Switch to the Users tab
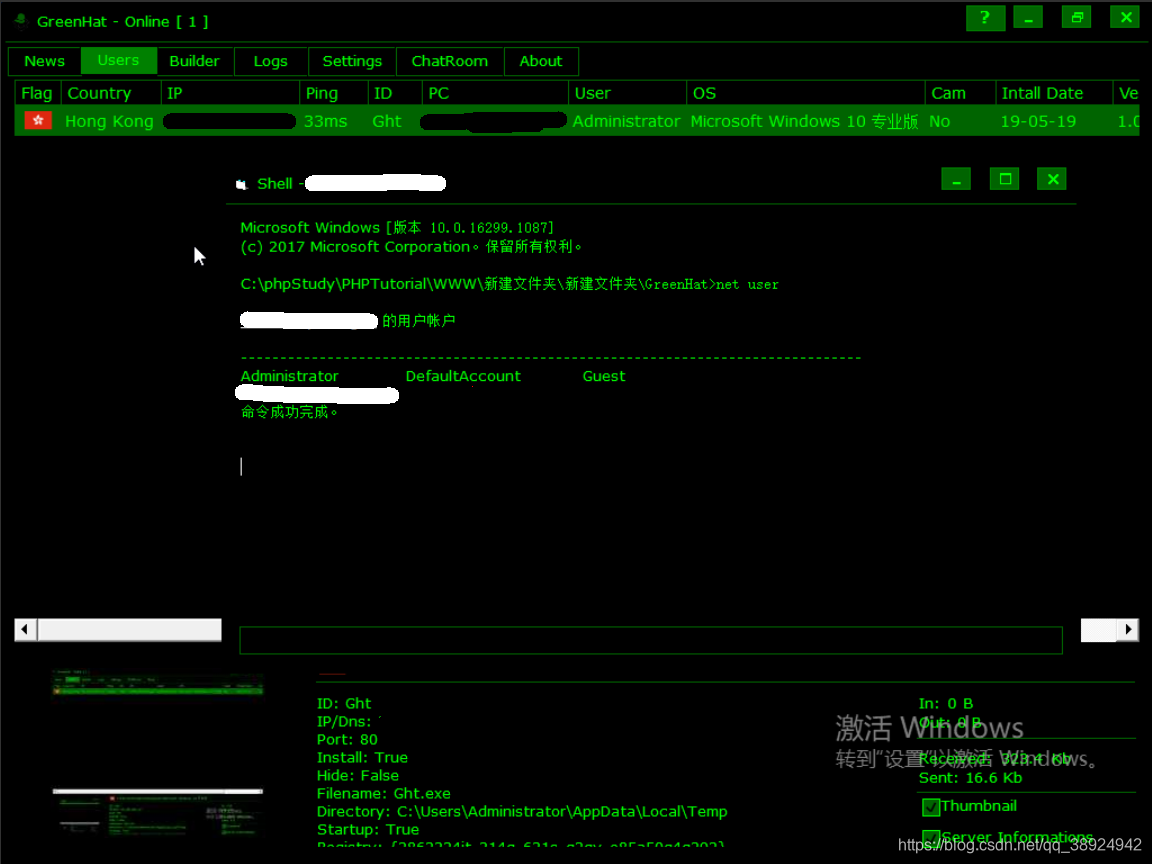The image size is (1152, 864). click(x=118, y=60)
